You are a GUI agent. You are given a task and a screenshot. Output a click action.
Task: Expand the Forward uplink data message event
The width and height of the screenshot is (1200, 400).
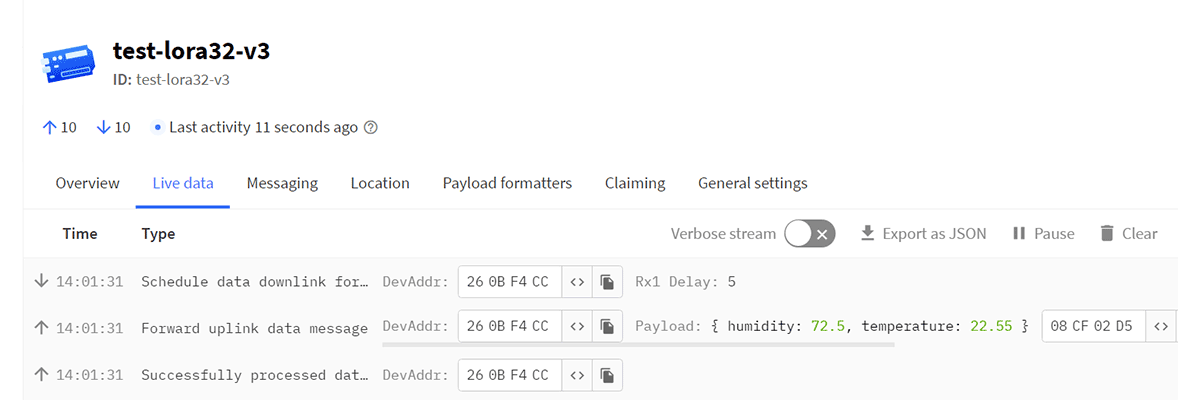(x=600, y=327)
